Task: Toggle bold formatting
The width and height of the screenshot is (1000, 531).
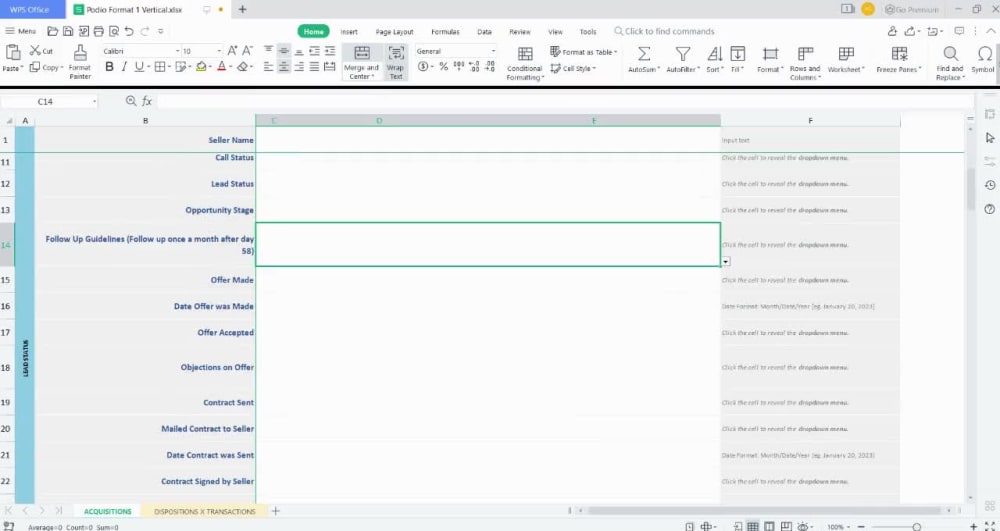Action: pyautogui.click(x=109, y=67)
